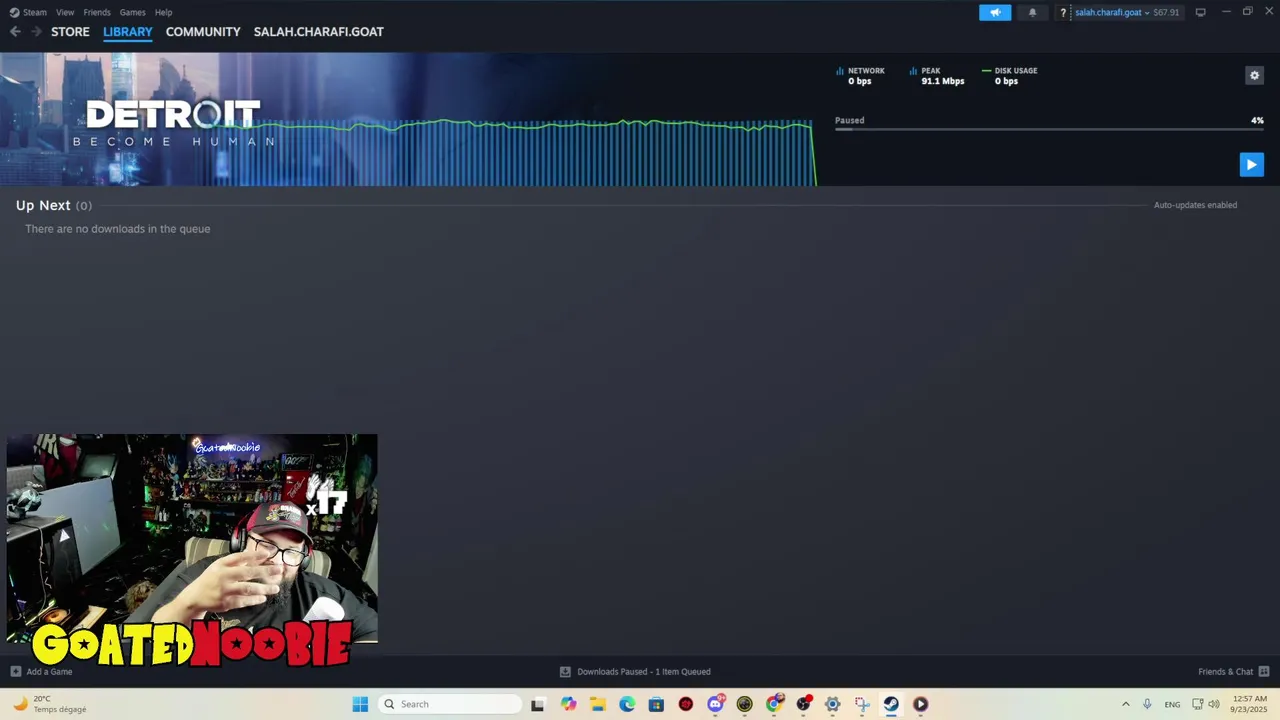1280x720 pixels.
Task: Open the Windows Start menu
Action: point(360,704)
